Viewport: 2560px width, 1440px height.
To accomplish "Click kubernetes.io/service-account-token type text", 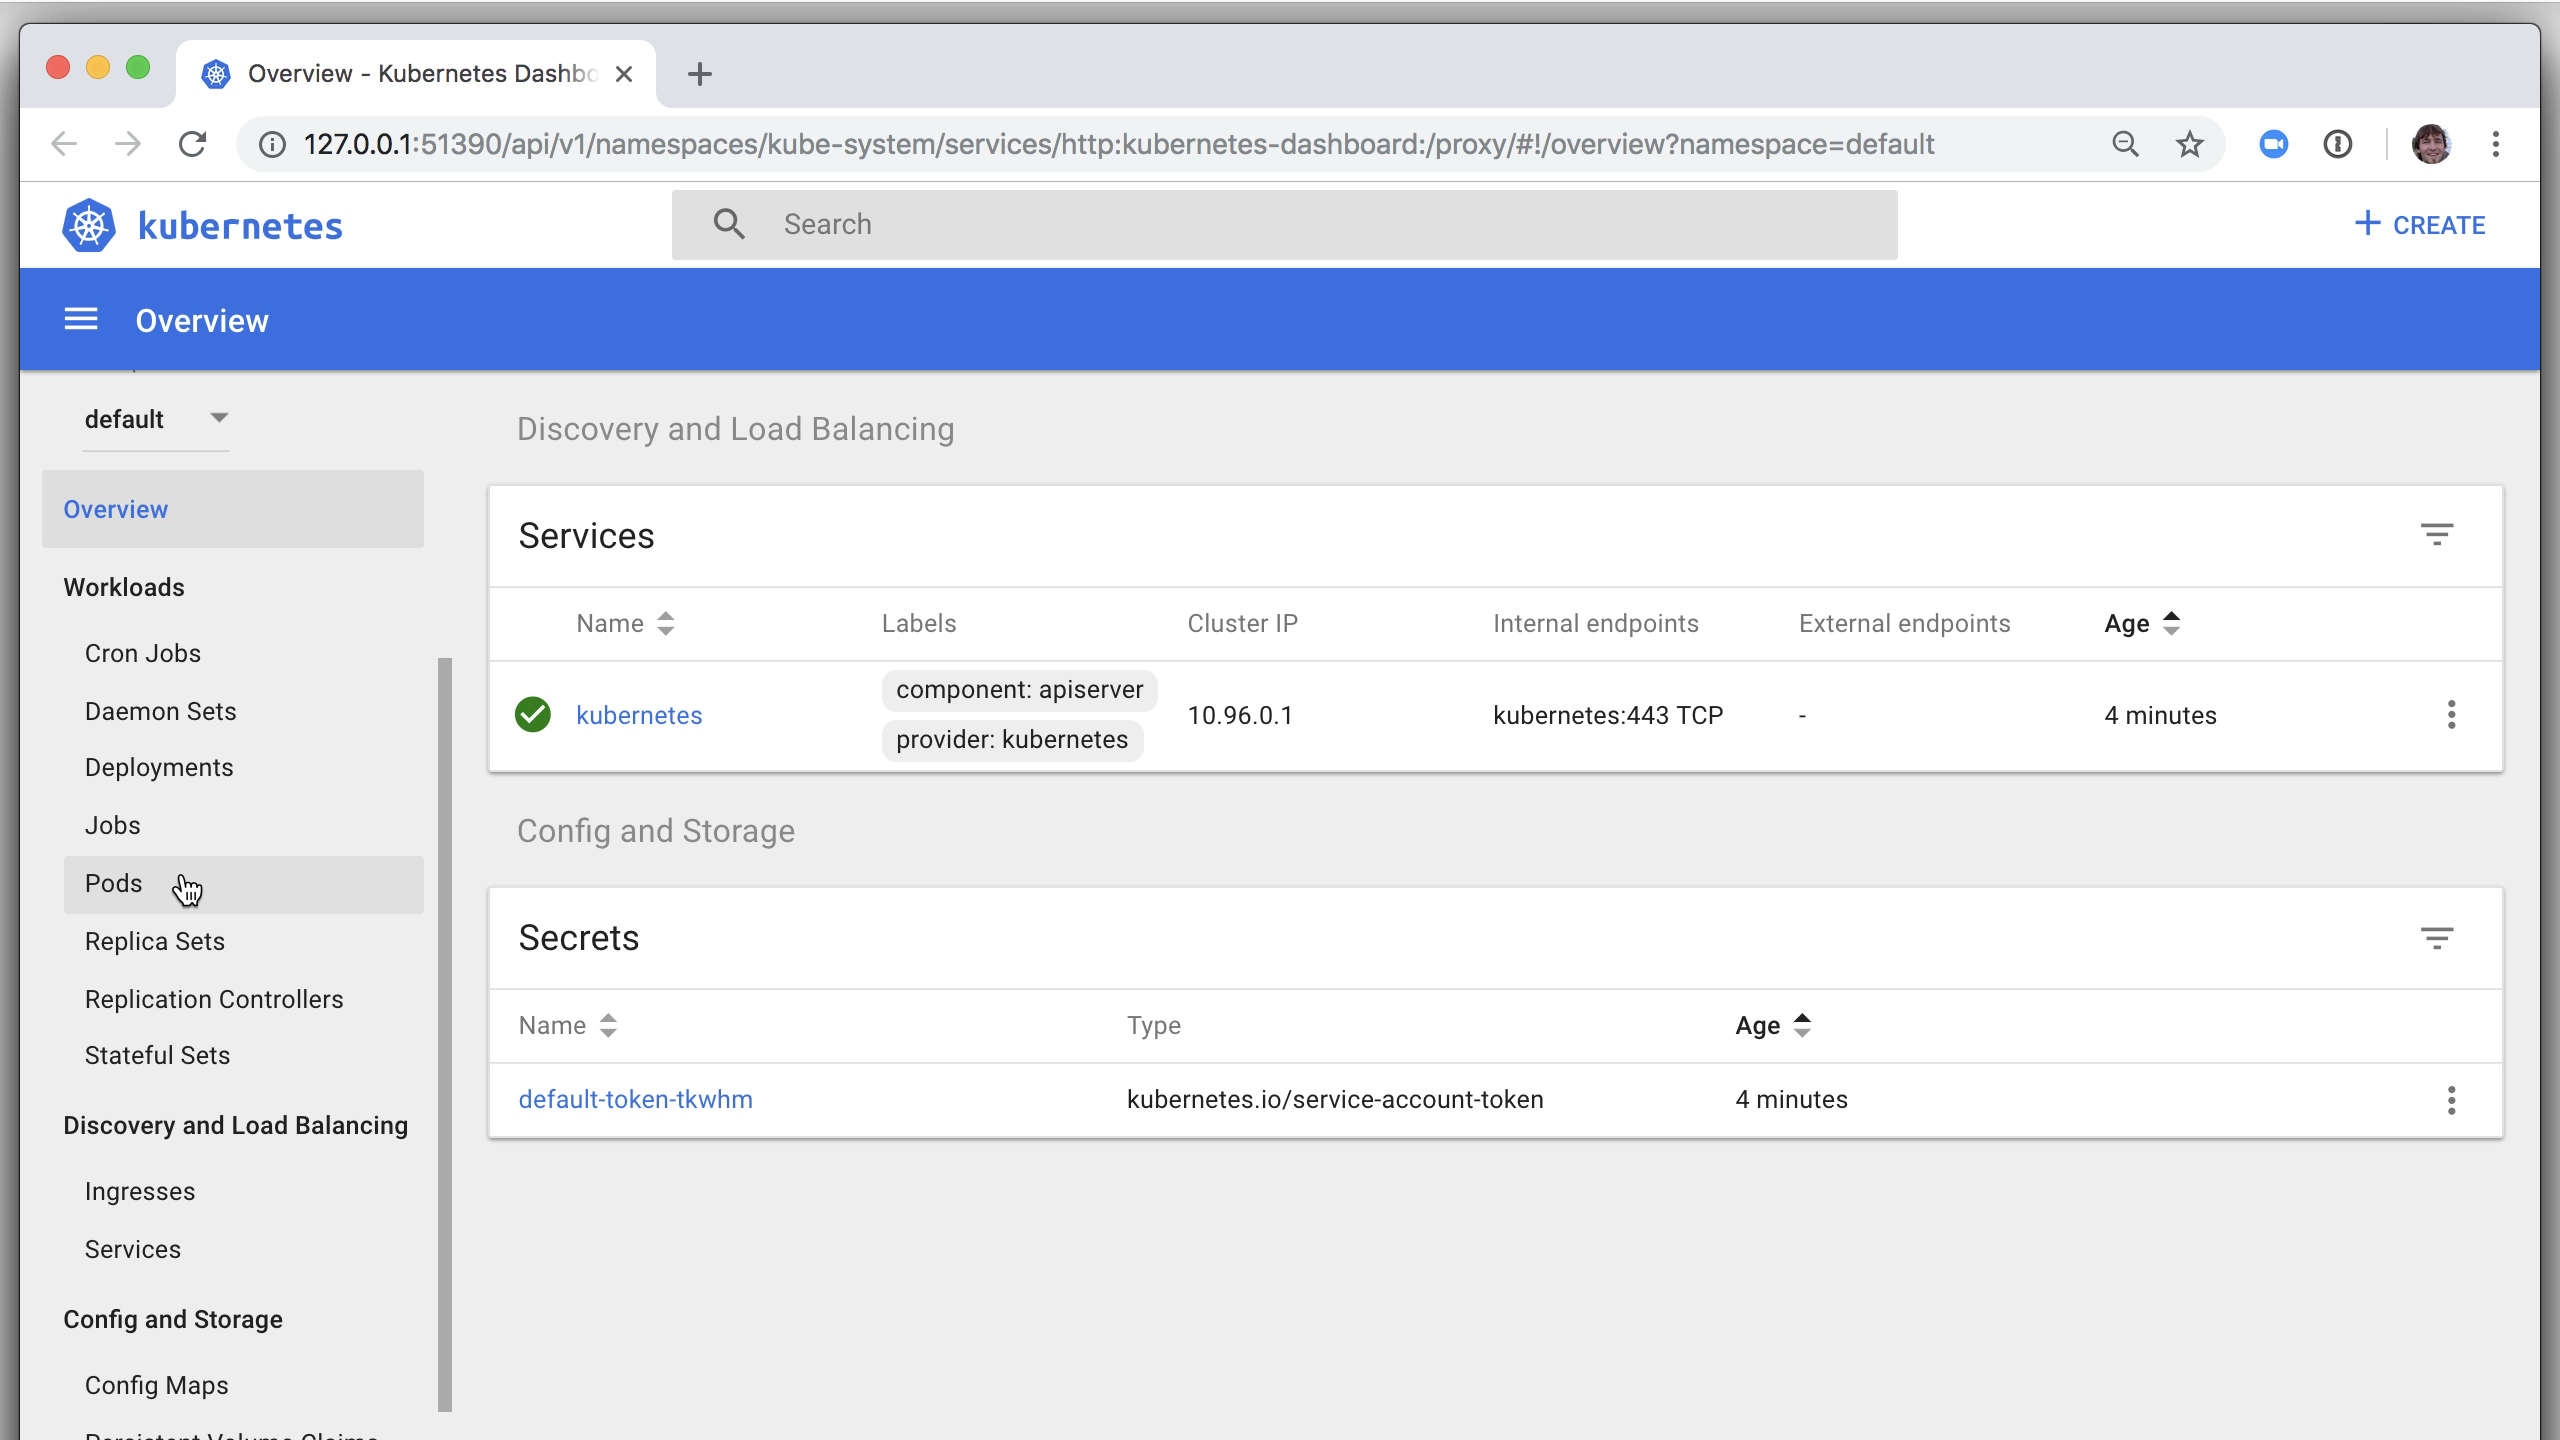I will pyautogui.click(x=1335, y=1099).
